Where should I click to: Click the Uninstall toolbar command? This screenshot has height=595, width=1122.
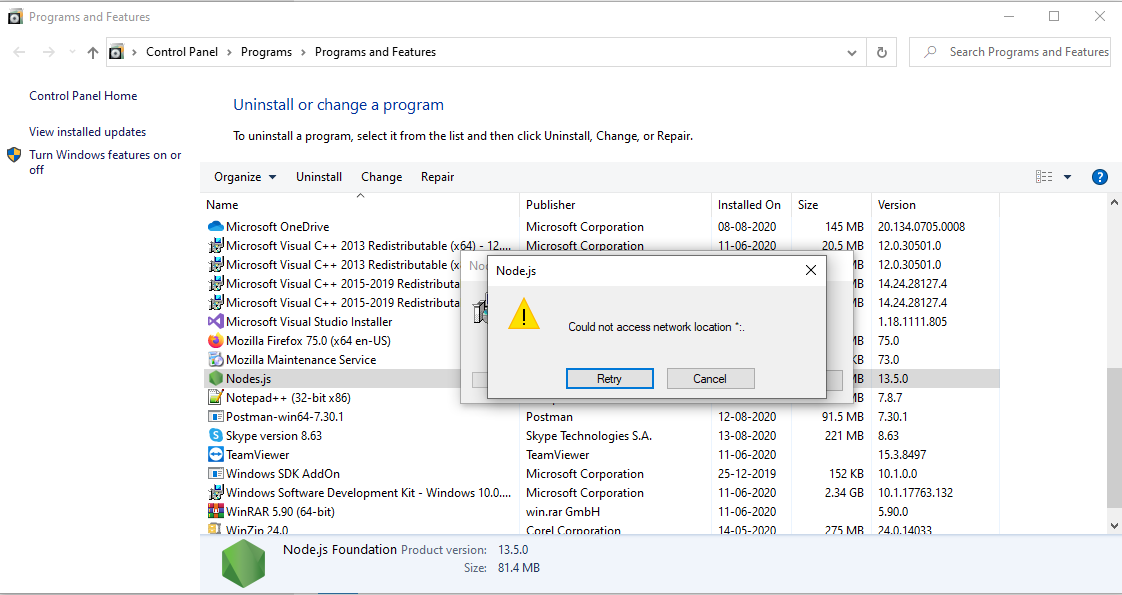click(319, 177)
